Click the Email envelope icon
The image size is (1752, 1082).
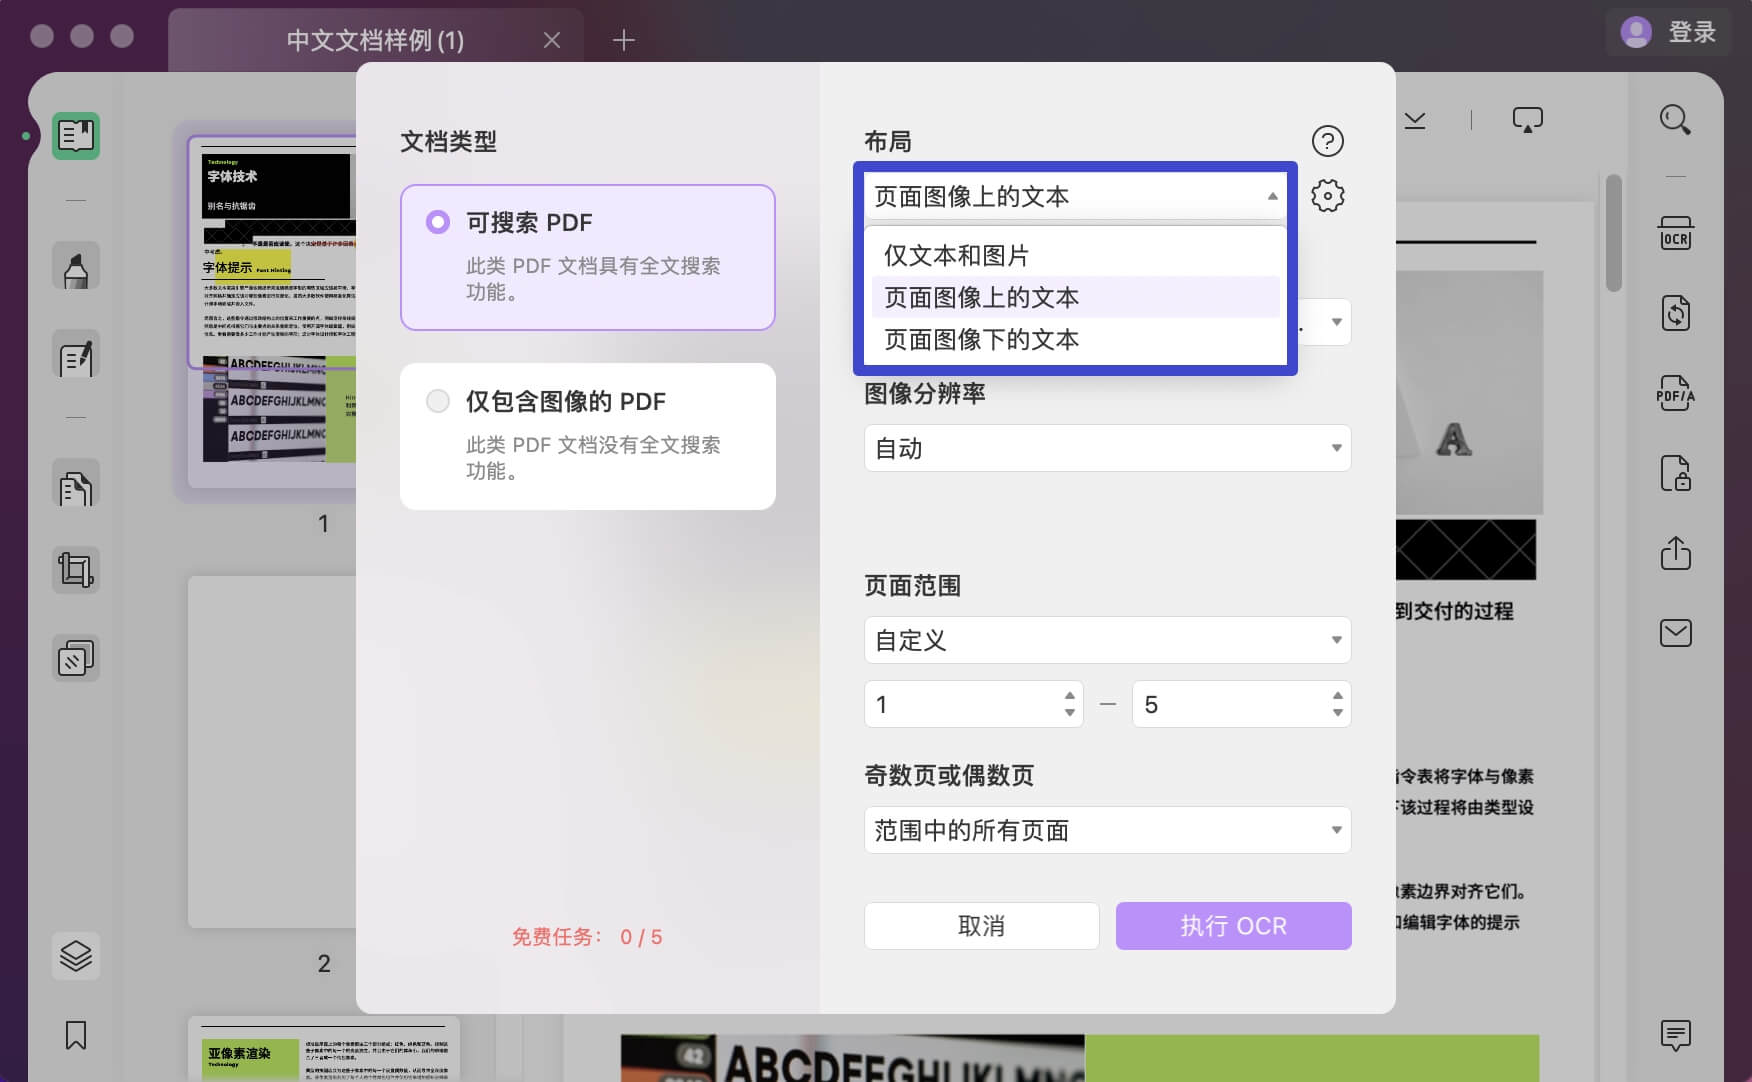[x=1675, y=633]
